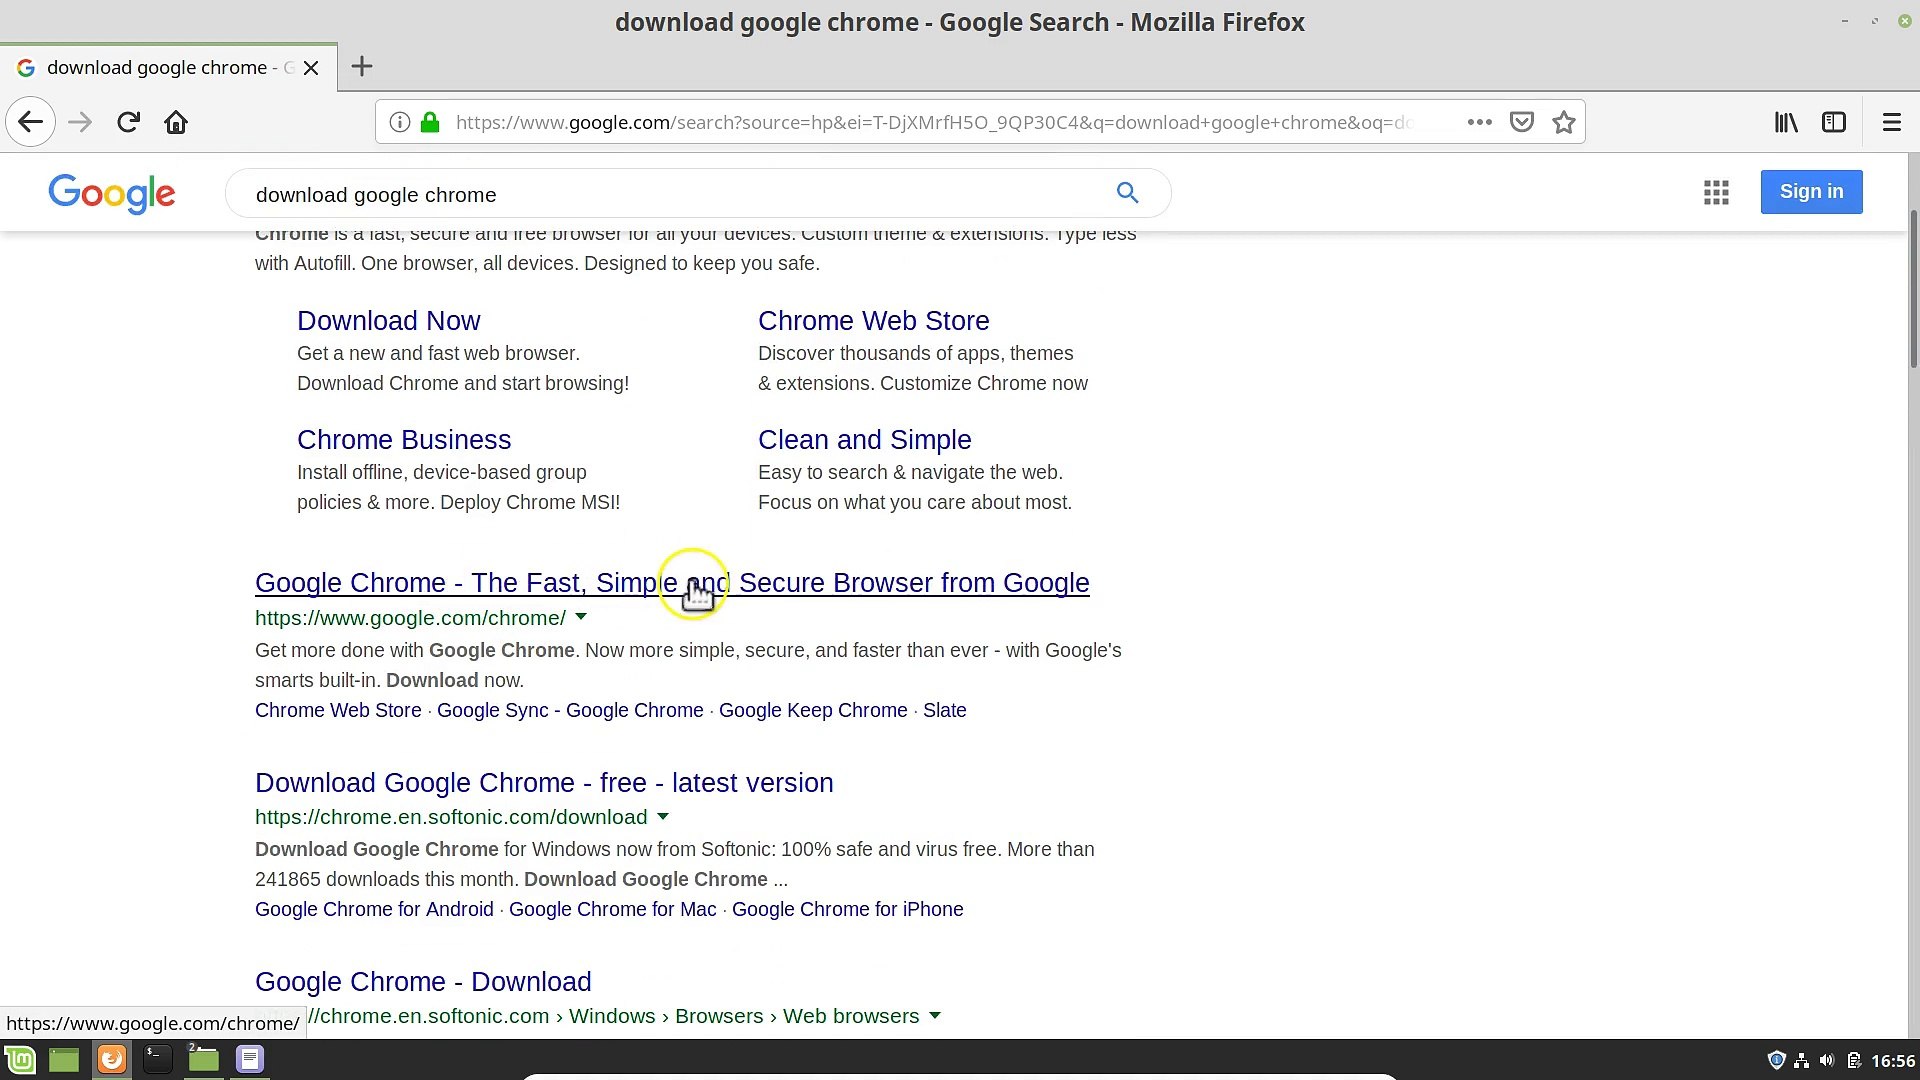Open the Google apps grid
Image resolution: width=1920 pixels, height=1080 pixels.
1716,192
